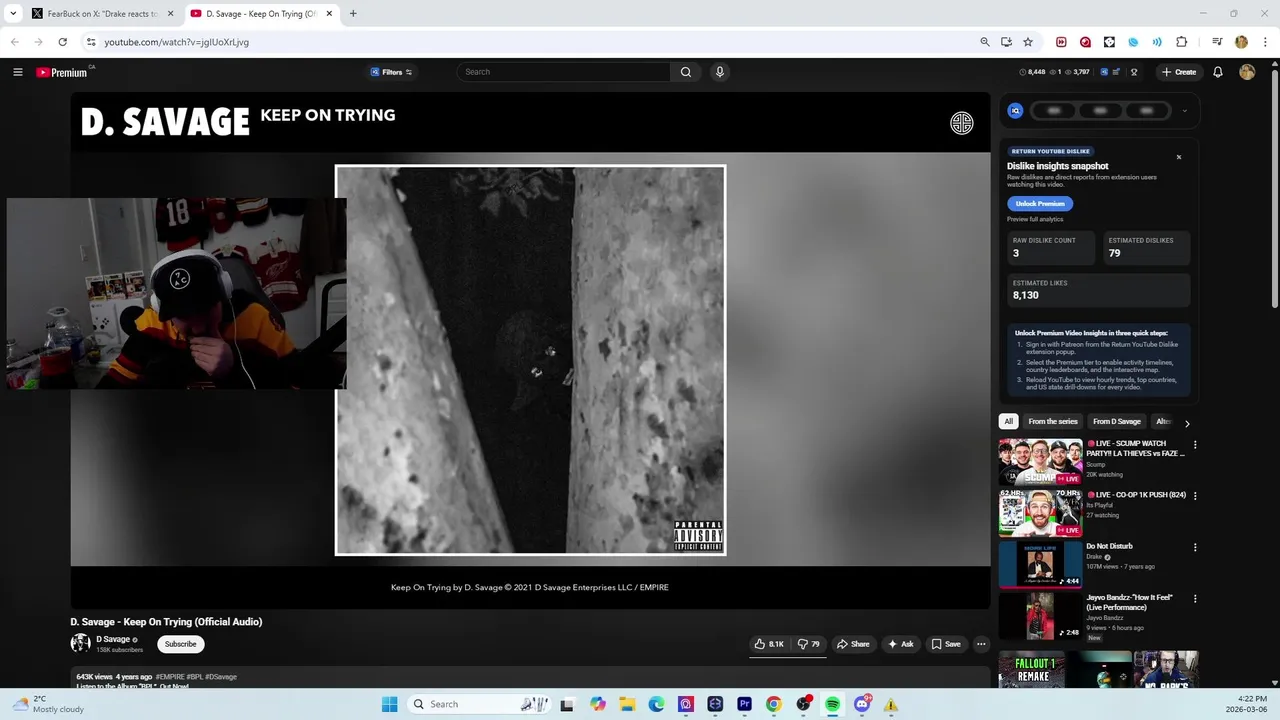Open the OBS Studio taskbar icon

click(x=803, y=704)
